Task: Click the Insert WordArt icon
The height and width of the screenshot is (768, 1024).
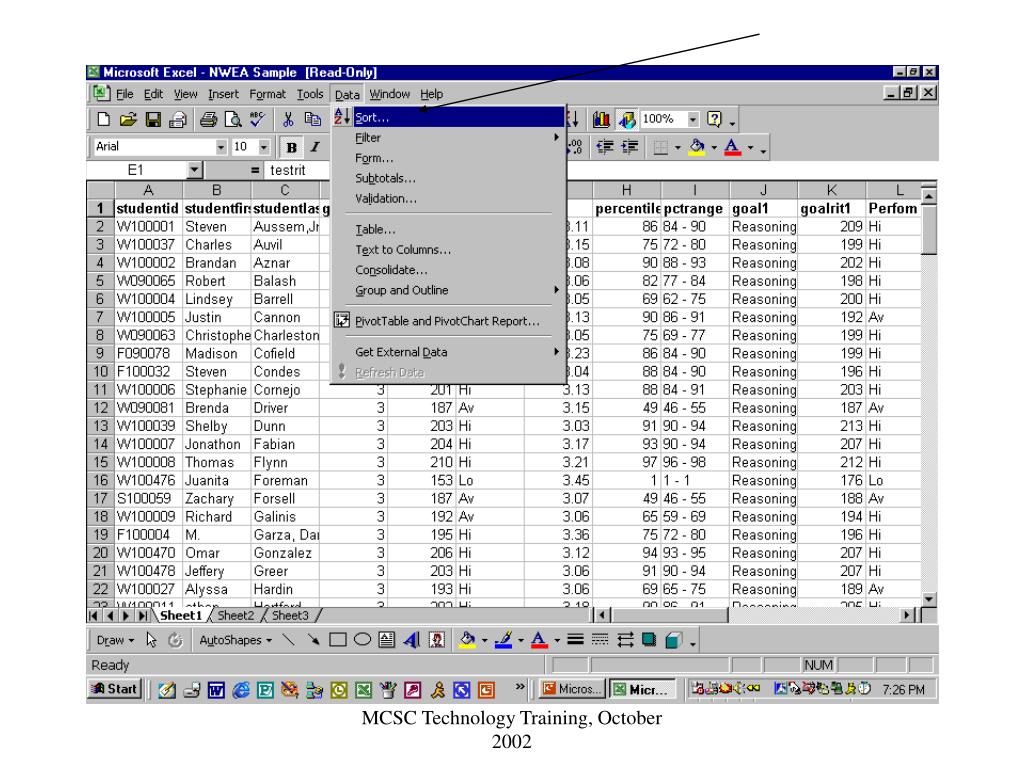Action: point(412,640)
